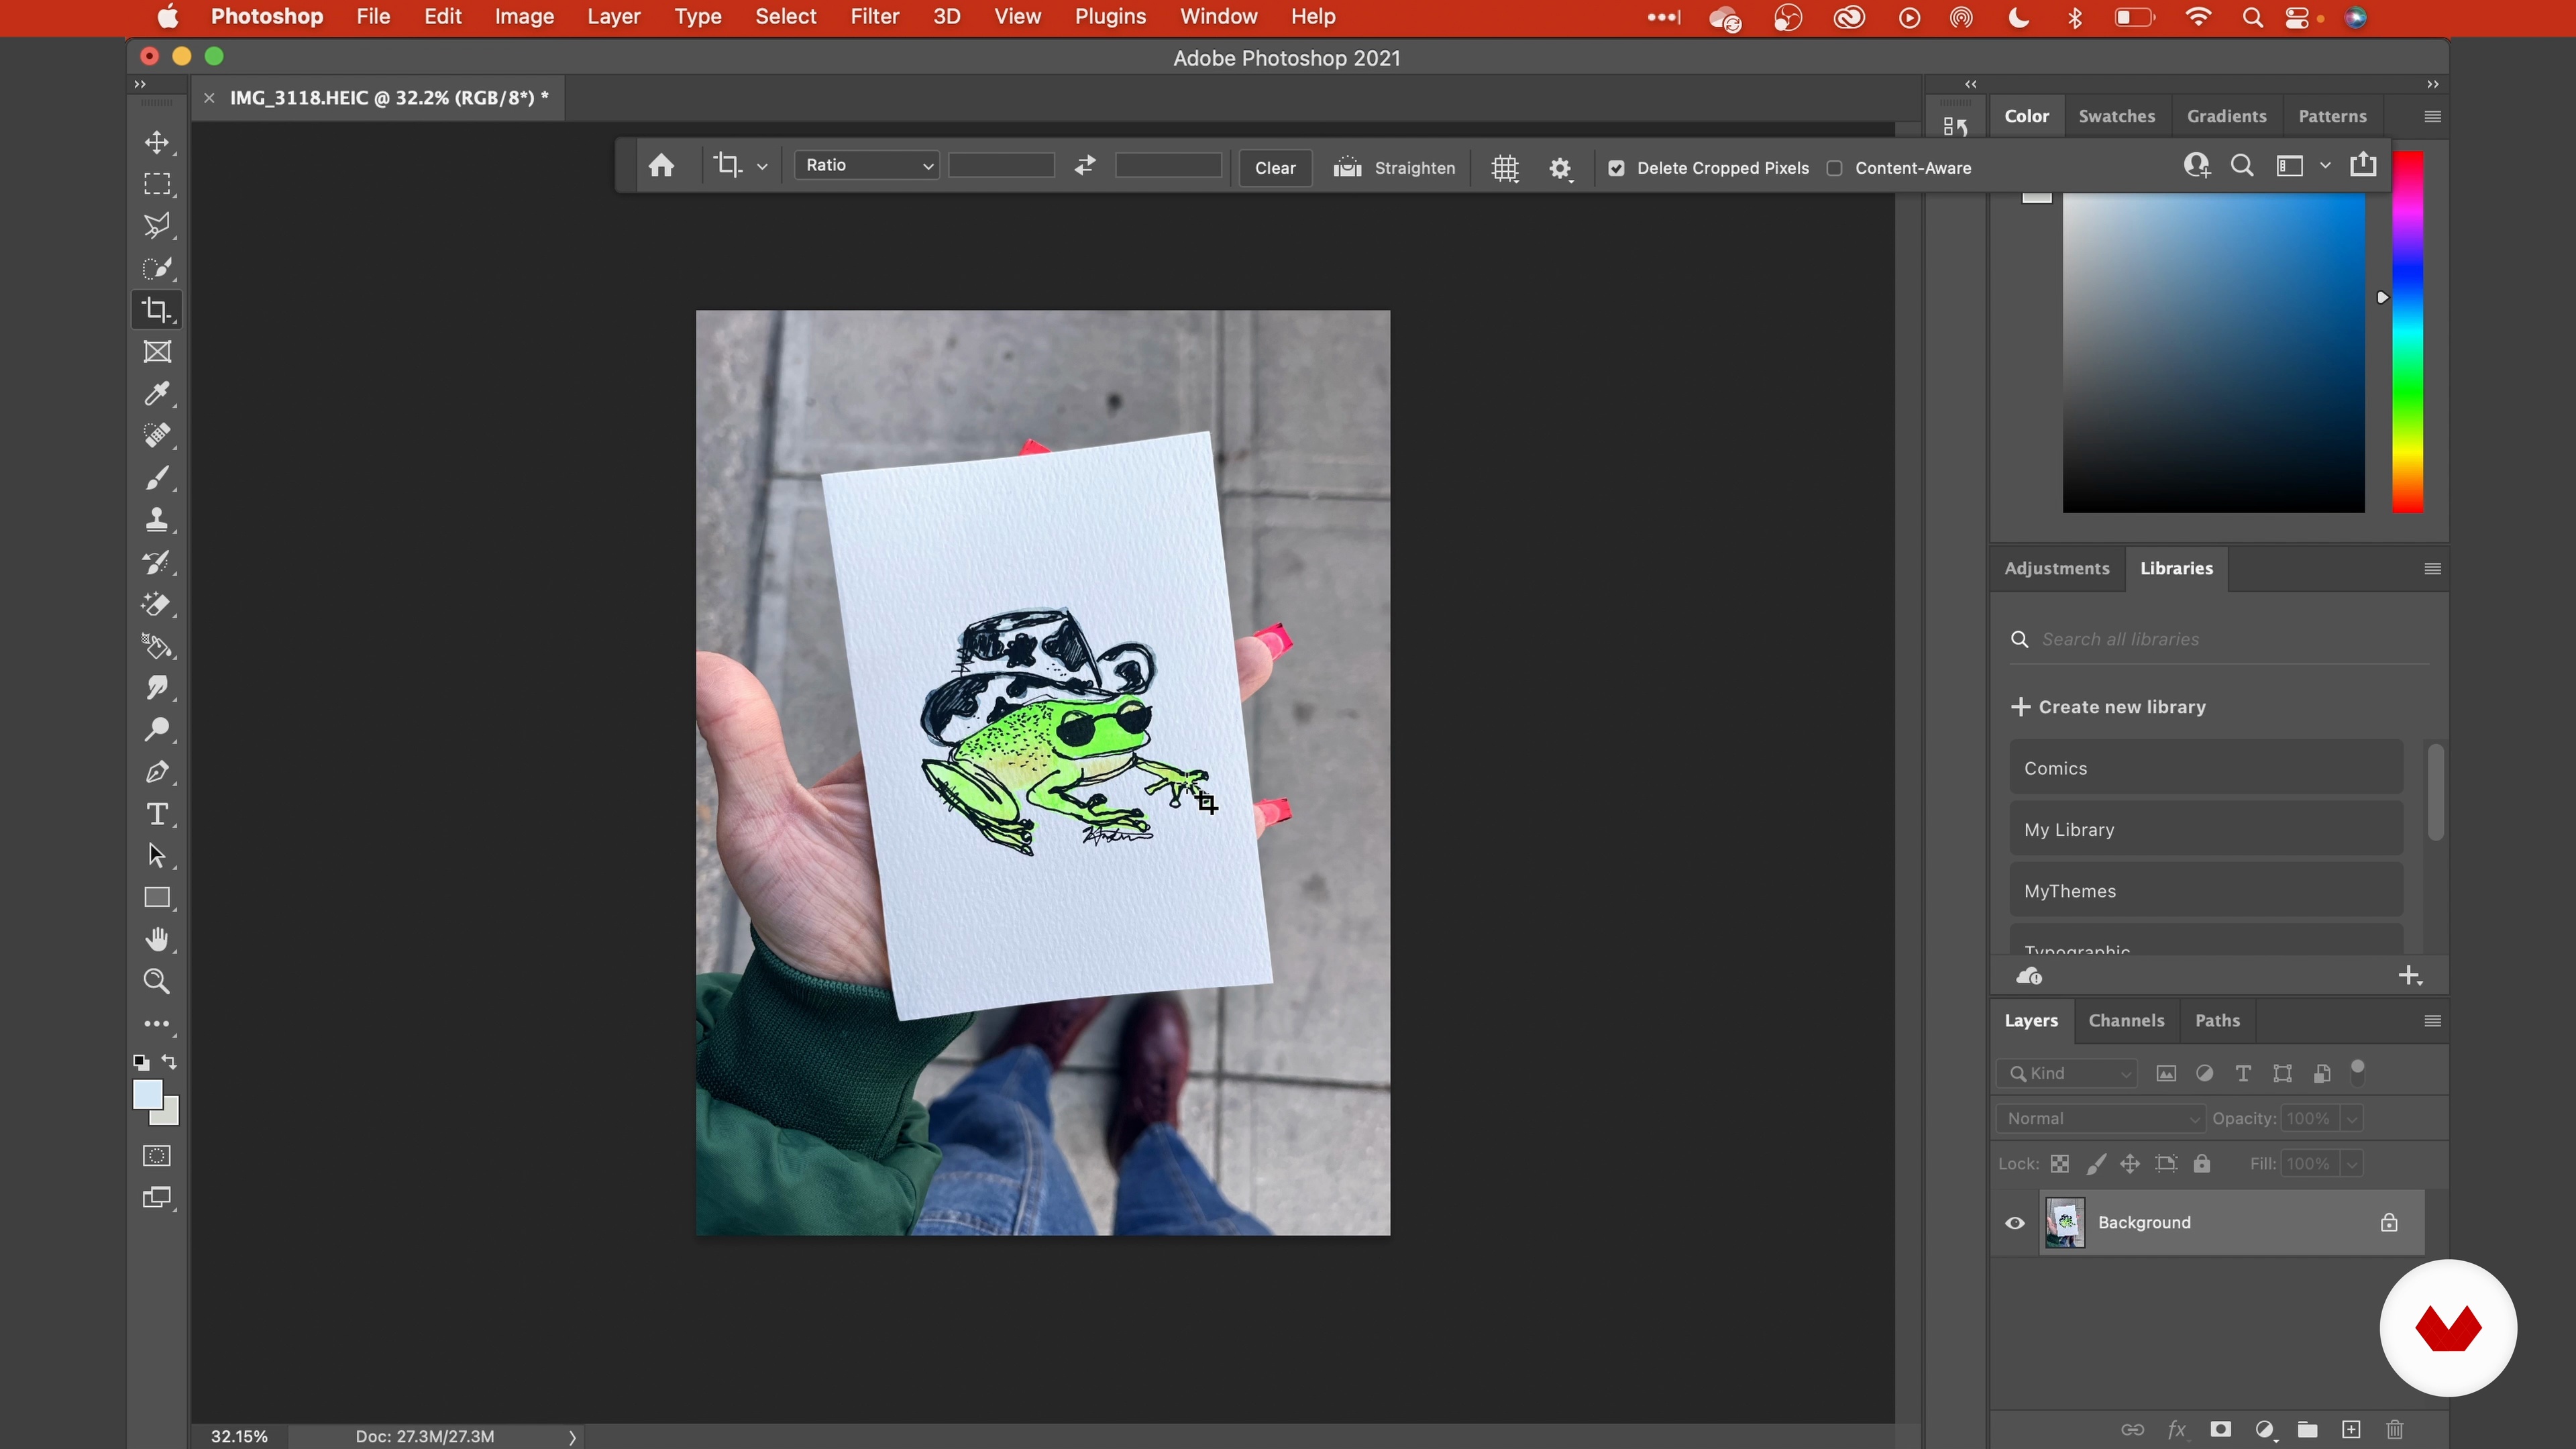2576x1449 pixels.
Task: Select the Horizontal Type tool
Action: pos(157,814)
